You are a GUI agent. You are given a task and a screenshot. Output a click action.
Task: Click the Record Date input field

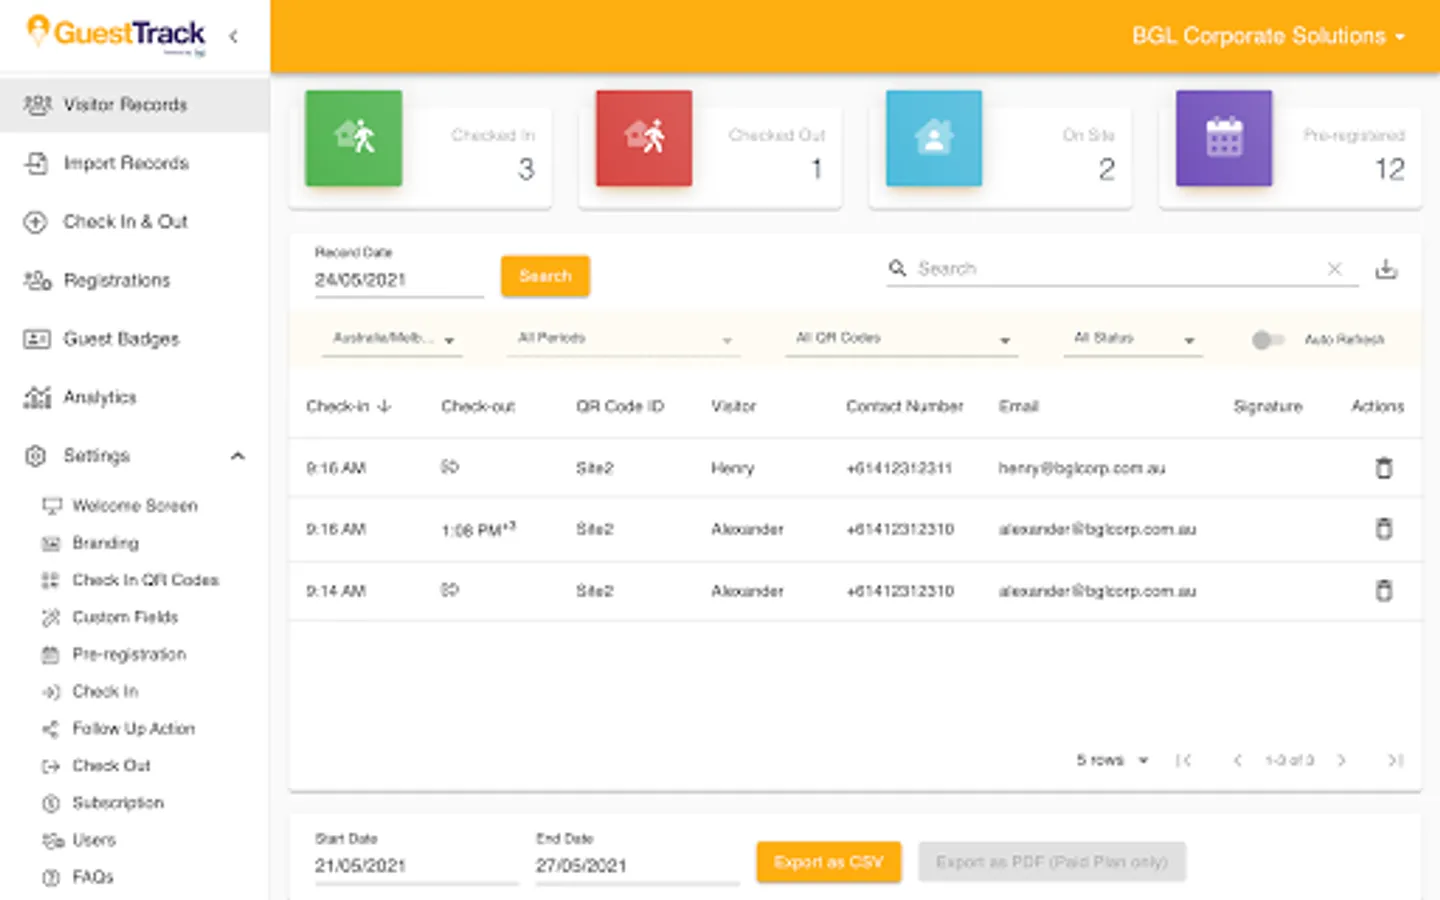tap(399, 280)
